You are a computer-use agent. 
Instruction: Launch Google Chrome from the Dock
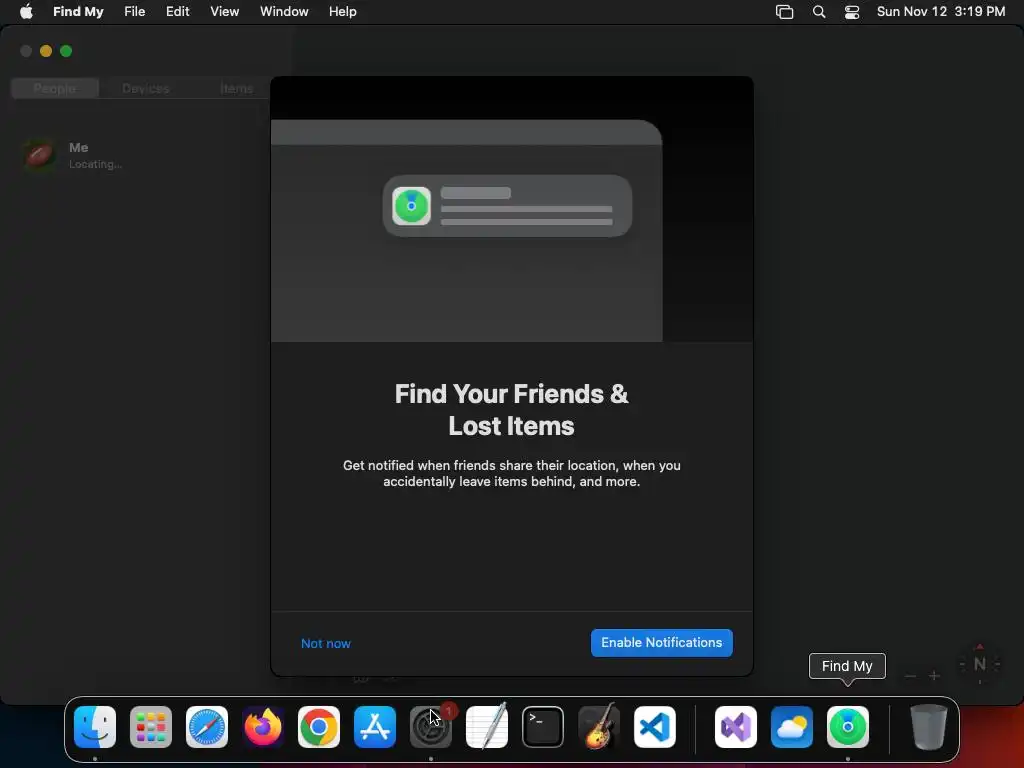[x=319, y=727]
